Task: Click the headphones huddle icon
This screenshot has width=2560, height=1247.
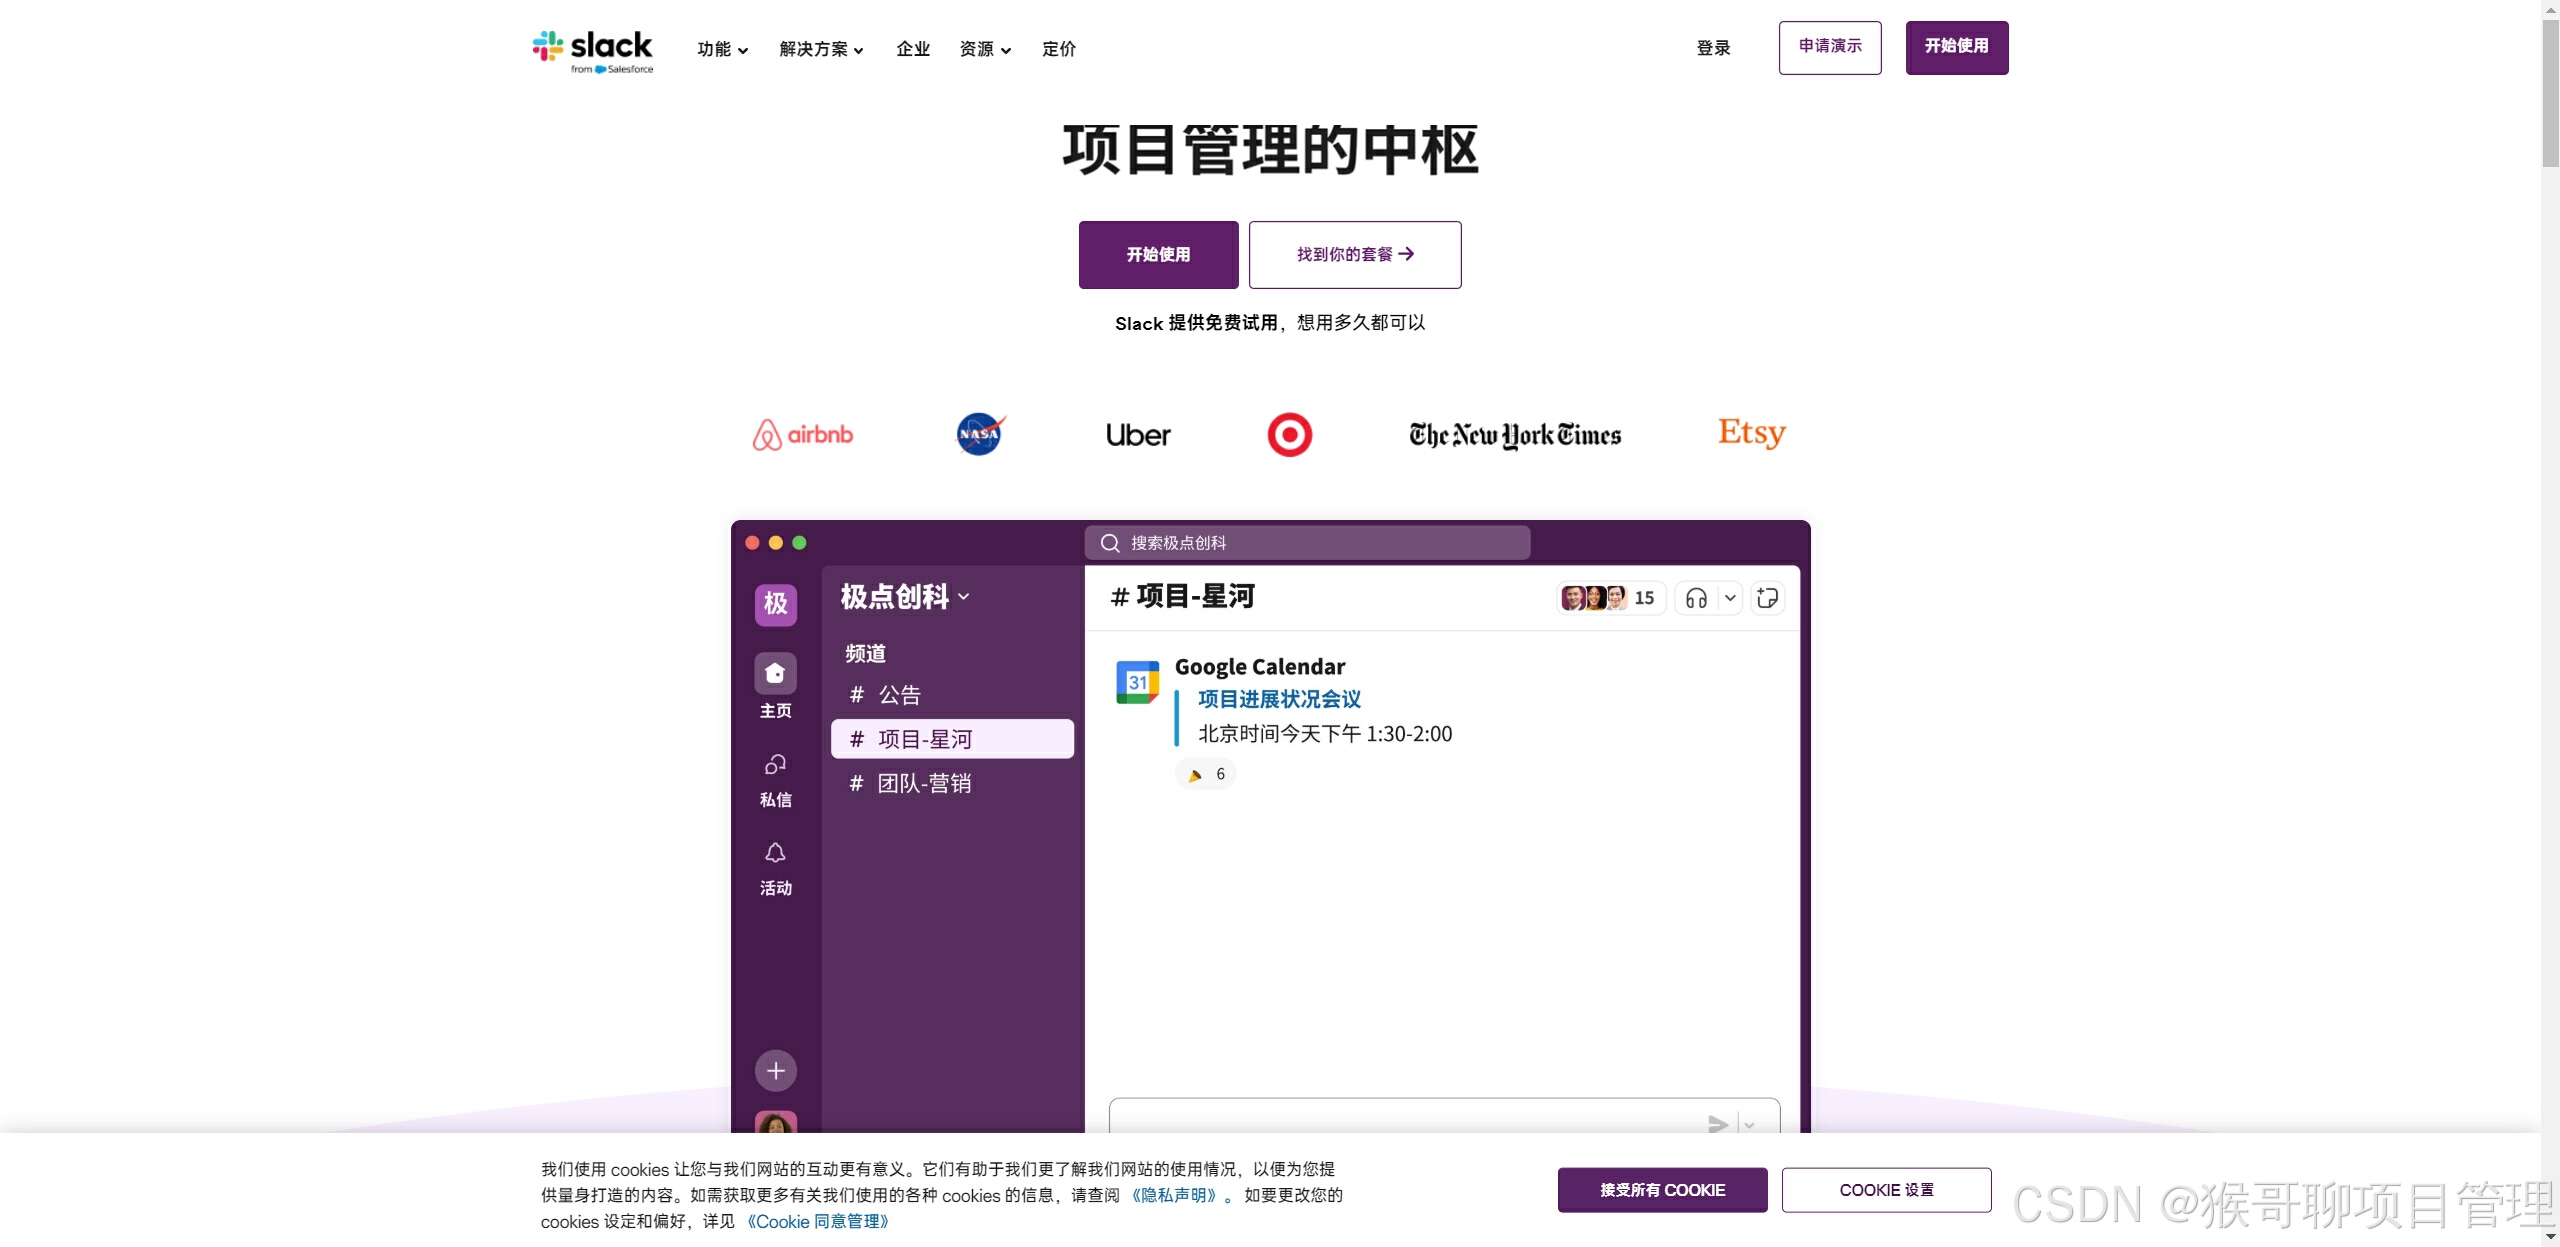Action: [x=1696, y=598]
